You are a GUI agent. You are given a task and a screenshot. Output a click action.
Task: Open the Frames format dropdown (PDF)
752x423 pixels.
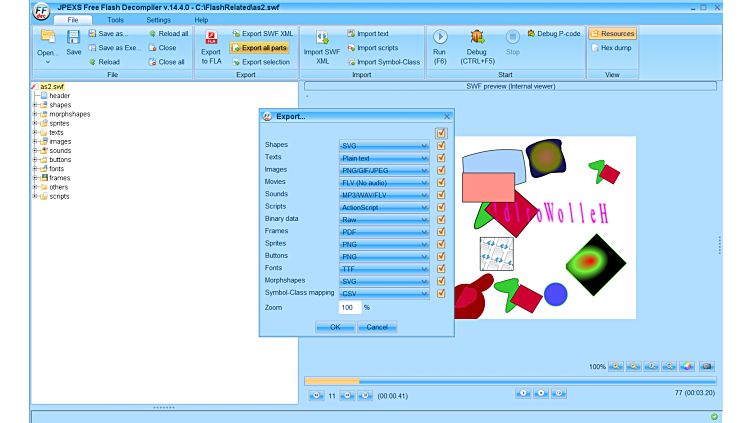pyautogui.click(x=384, y=232)
